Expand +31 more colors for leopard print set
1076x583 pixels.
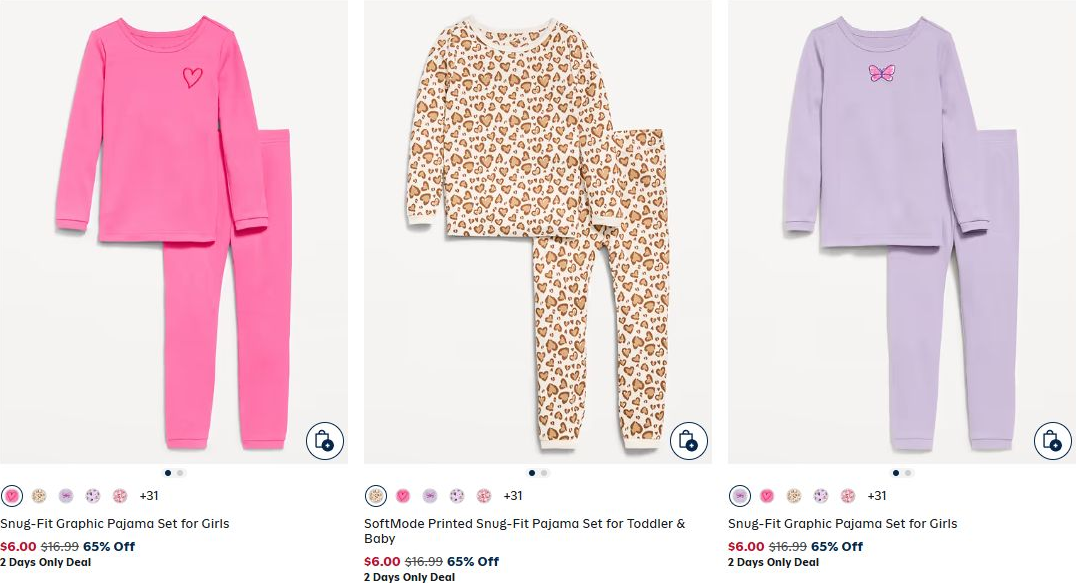(513, 495)
